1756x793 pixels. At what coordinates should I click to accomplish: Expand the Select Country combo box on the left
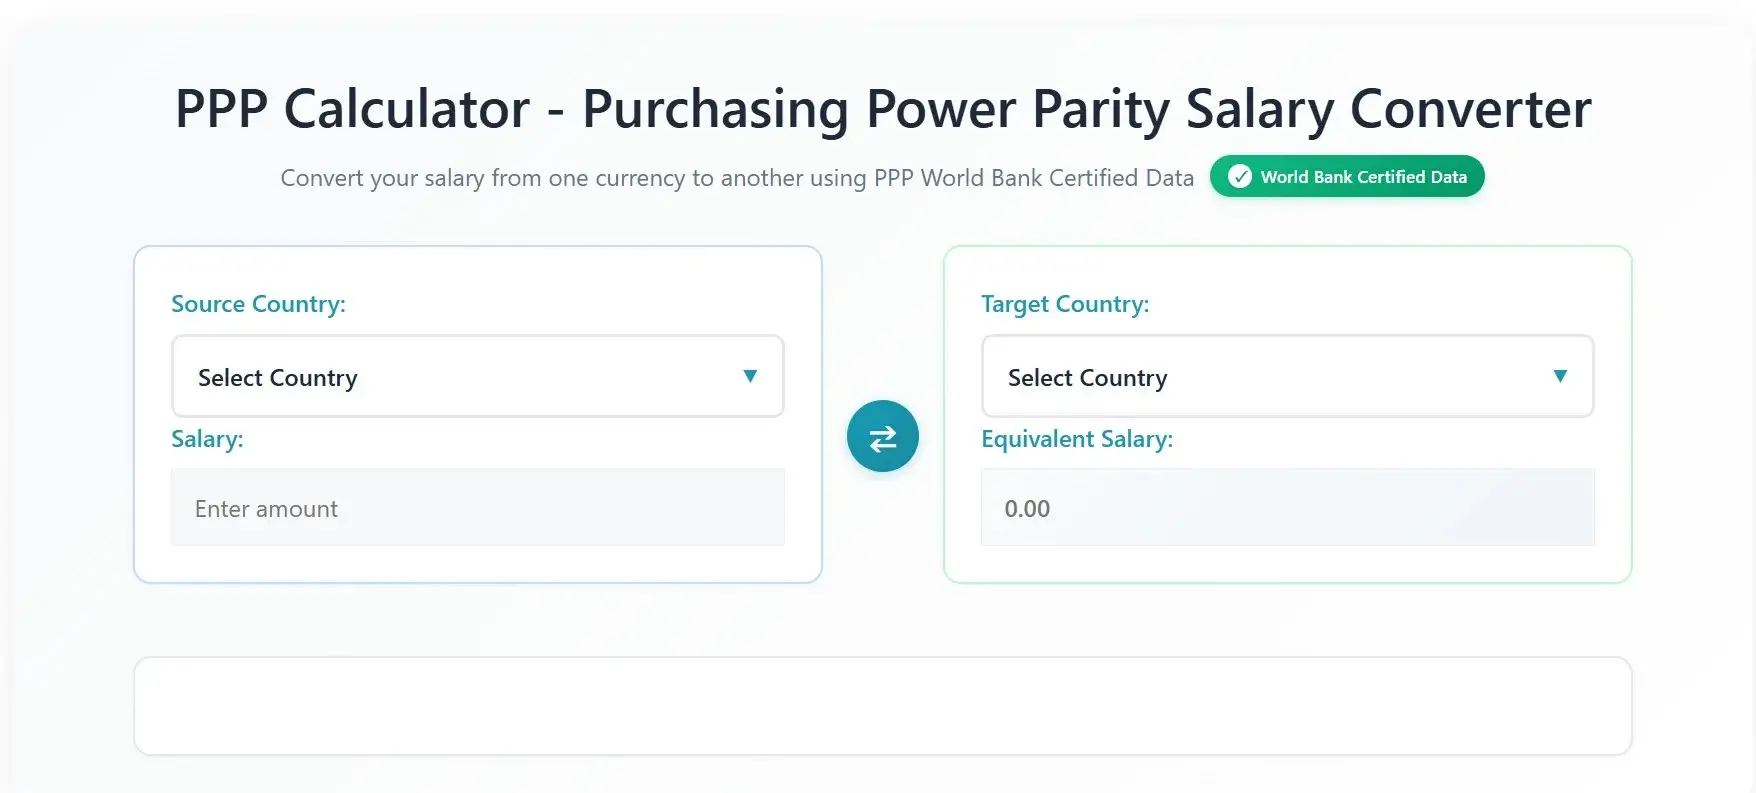tap(477, 377)
